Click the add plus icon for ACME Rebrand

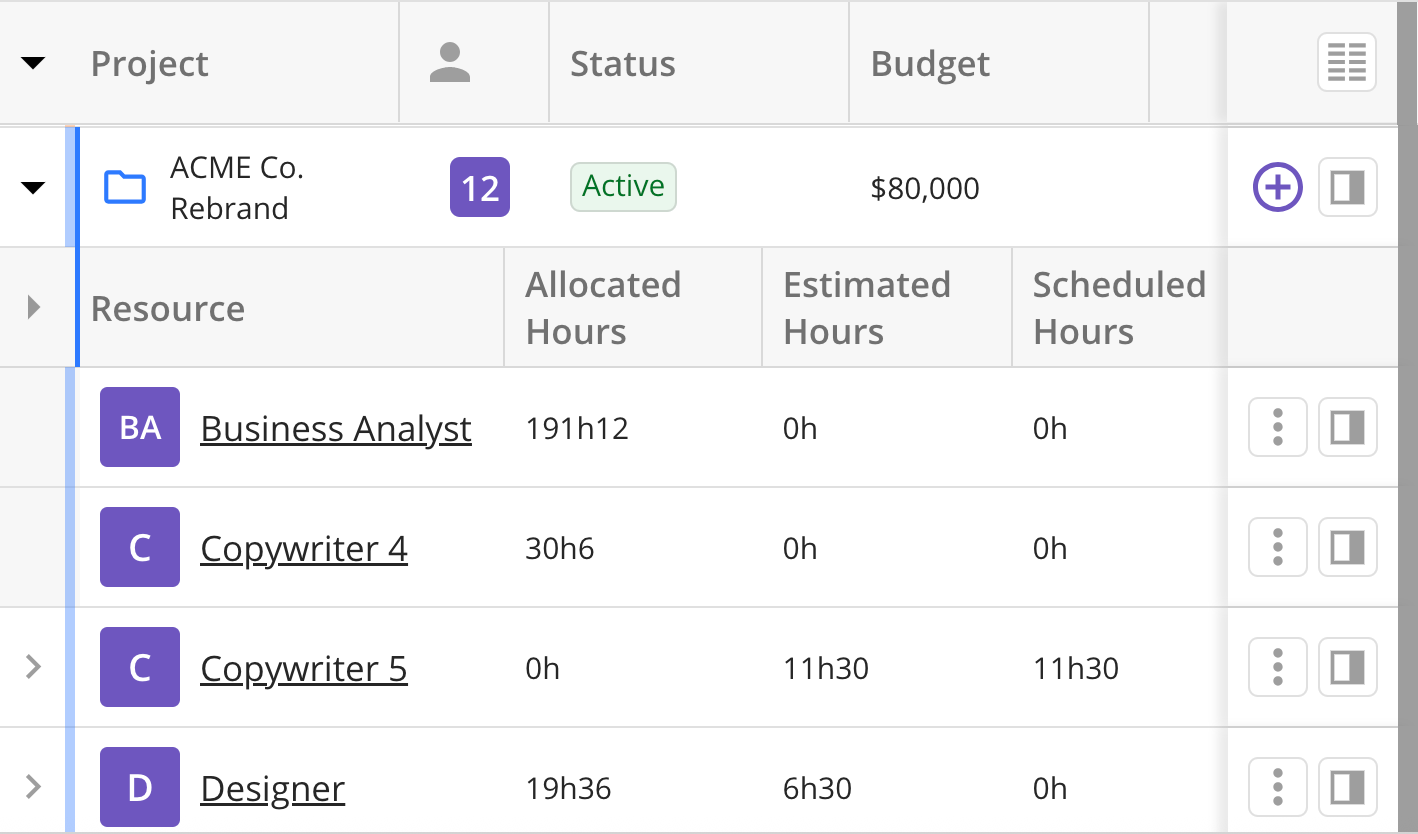(1277, 187)
